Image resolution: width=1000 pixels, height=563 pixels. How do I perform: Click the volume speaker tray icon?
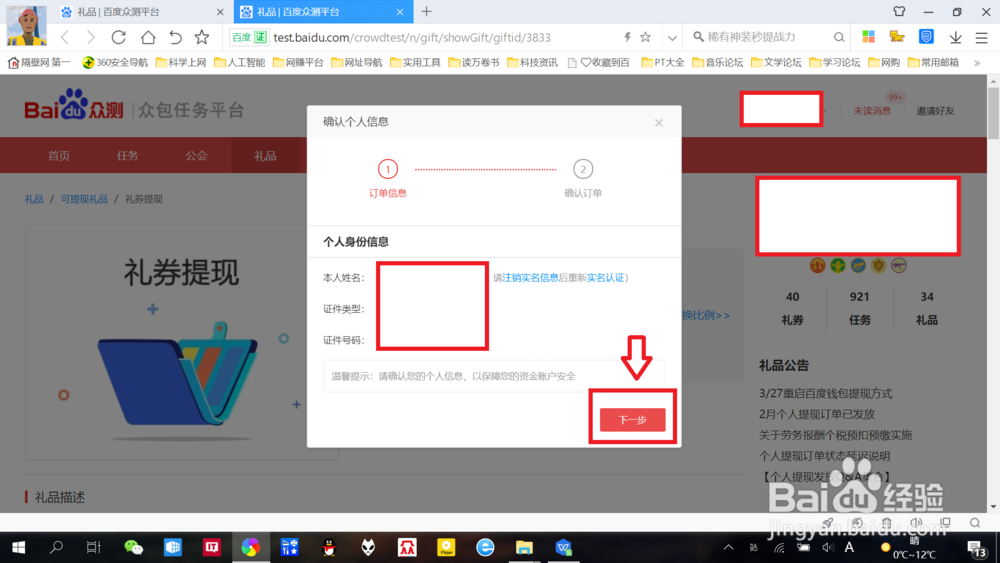click(x=828, y=547)
